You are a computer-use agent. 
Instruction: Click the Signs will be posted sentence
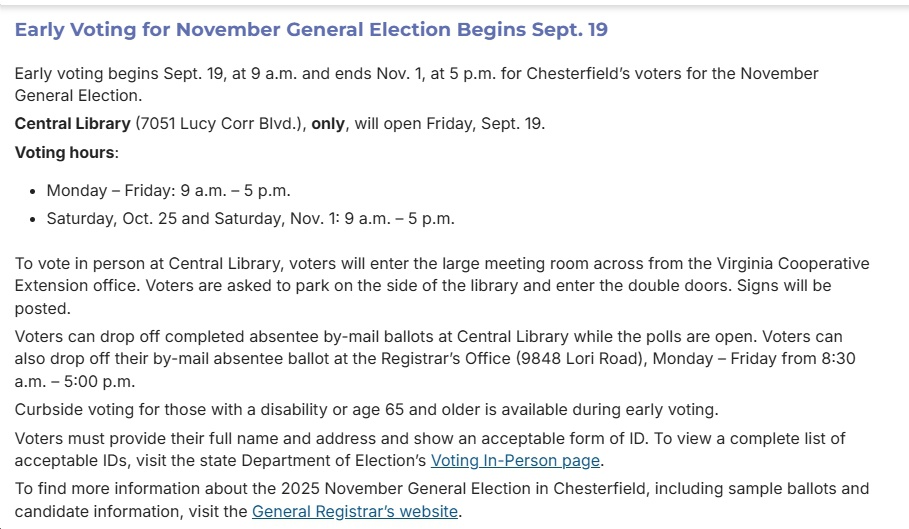point(784,286)
